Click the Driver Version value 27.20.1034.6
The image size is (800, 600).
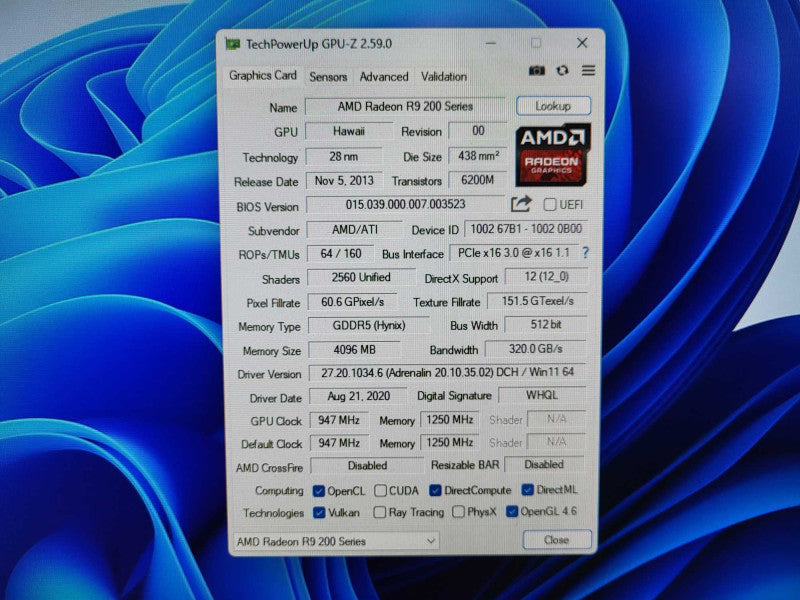click(447, 373)
